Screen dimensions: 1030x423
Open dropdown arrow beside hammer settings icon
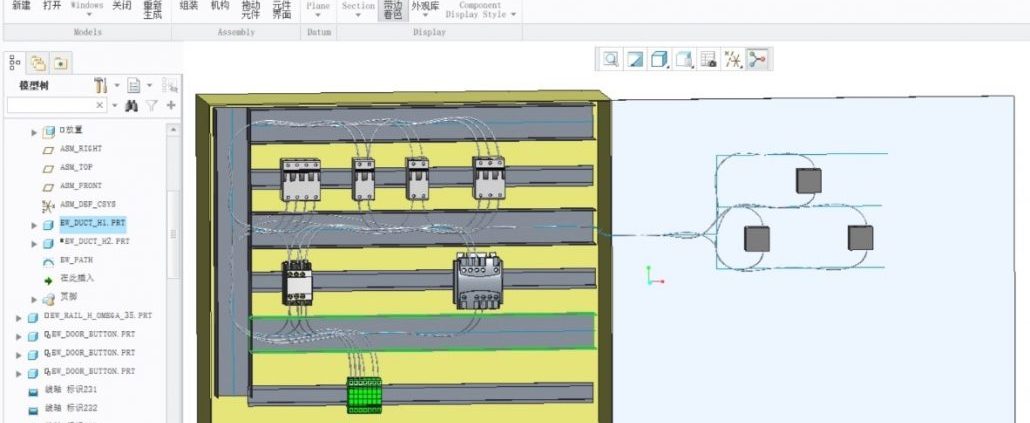click(117, 85)
